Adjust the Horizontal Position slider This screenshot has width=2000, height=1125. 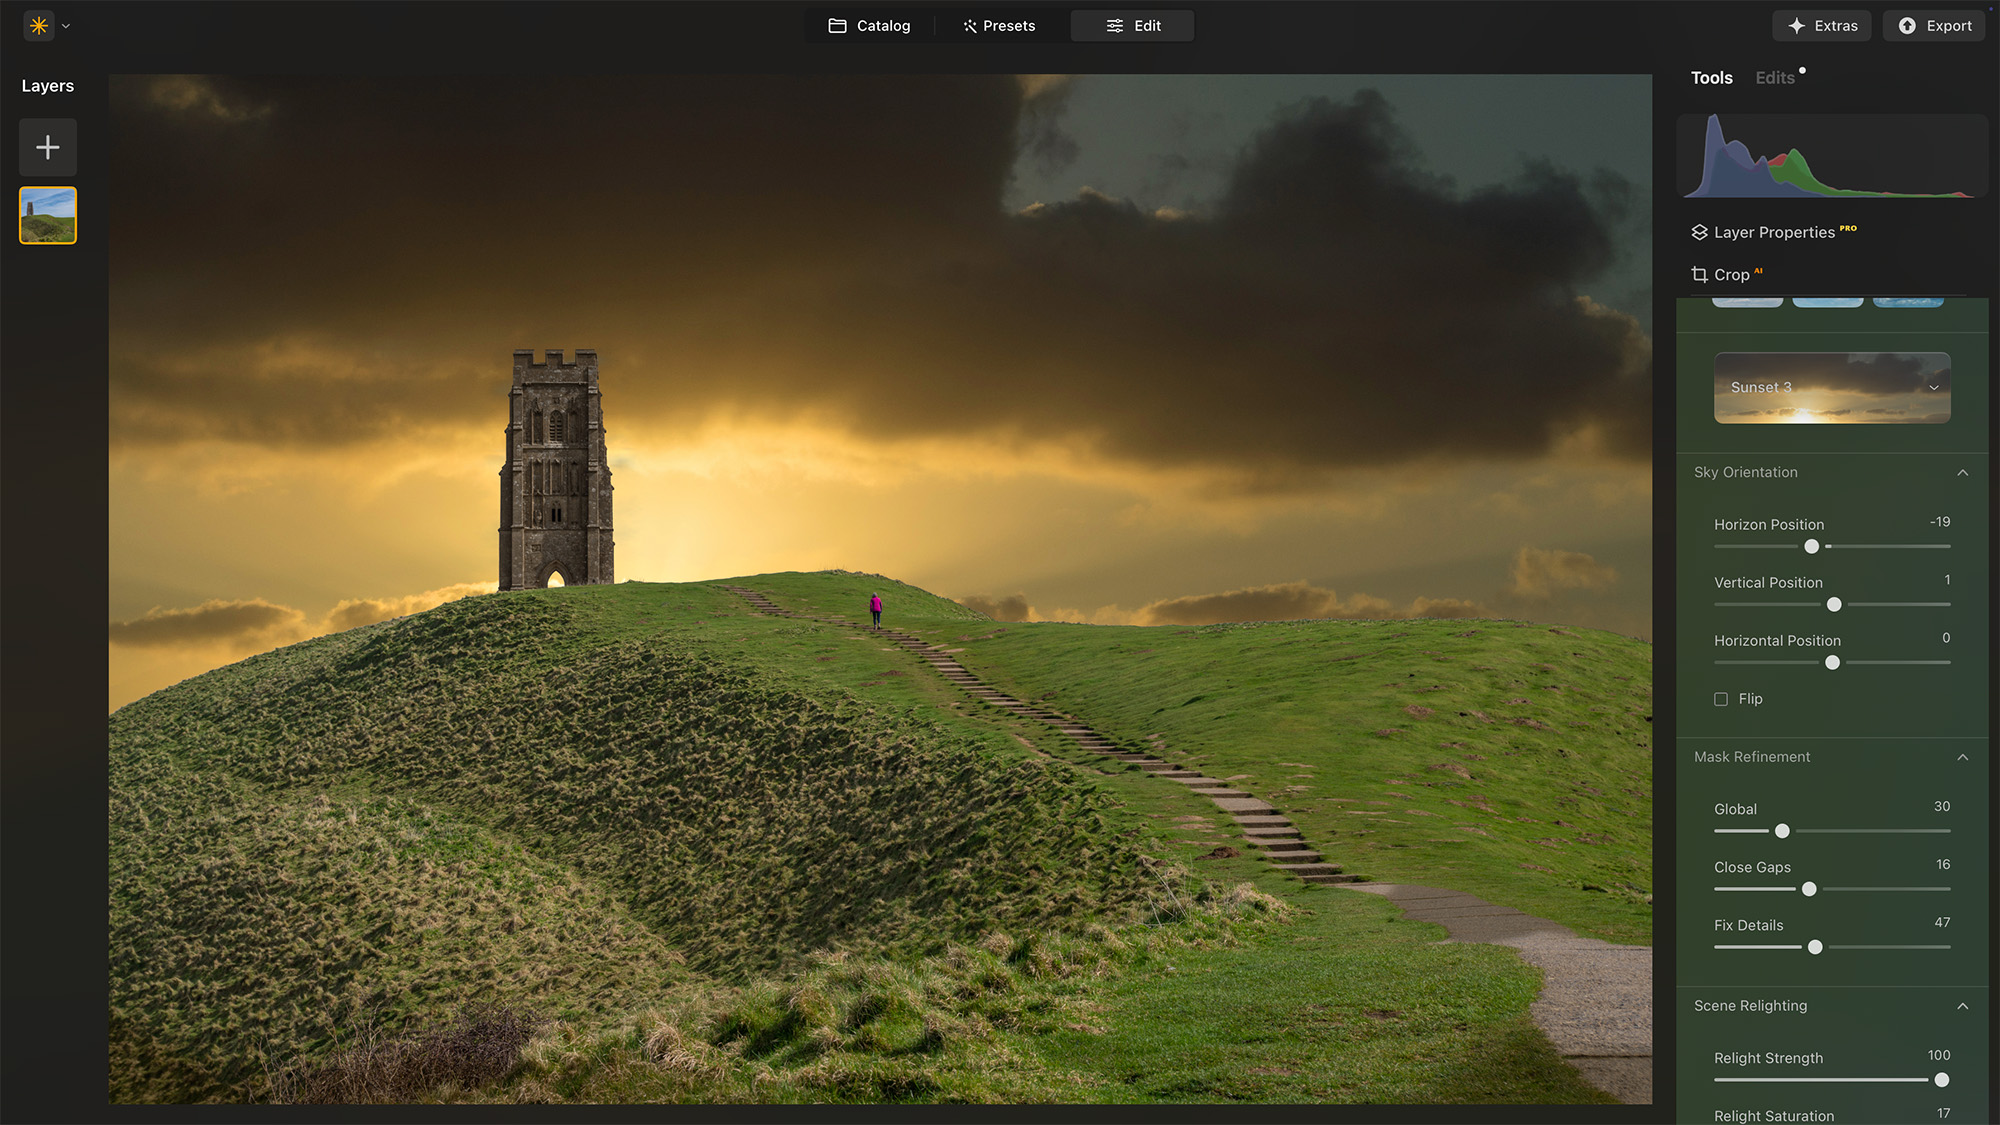[x=1832, y=663]
